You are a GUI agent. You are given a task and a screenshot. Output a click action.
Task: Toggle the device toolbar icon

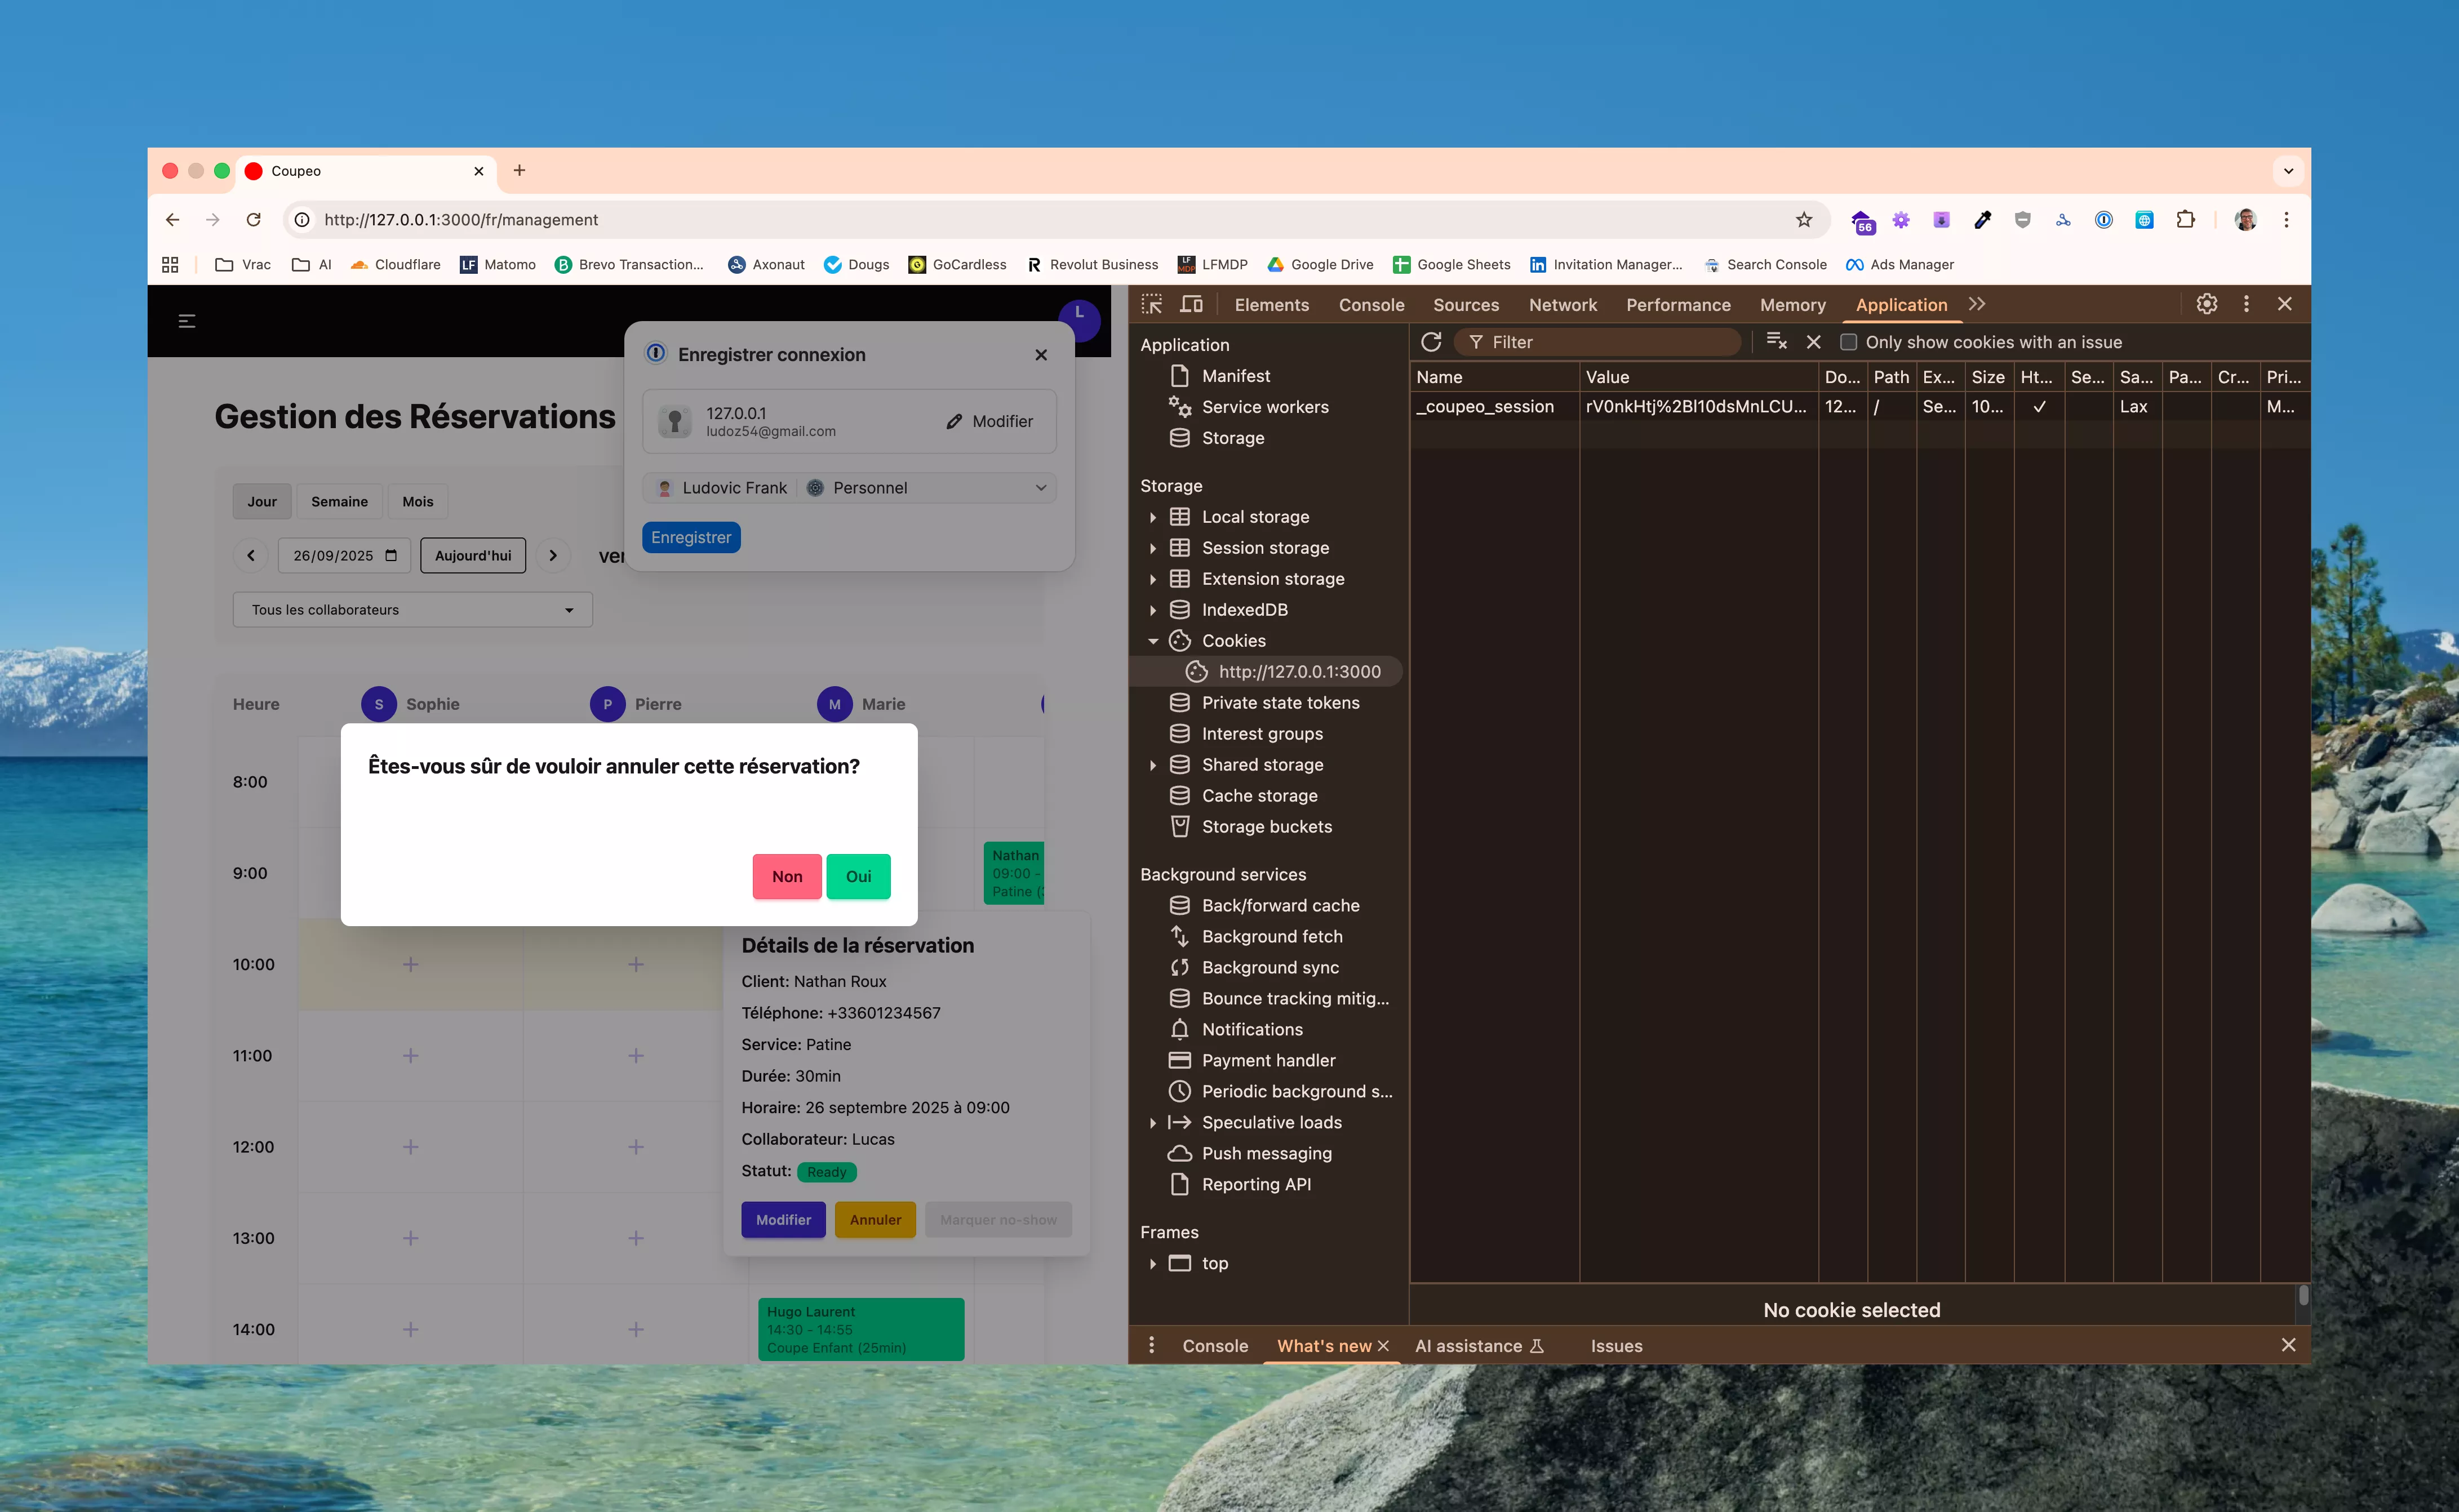click(1191, 304)
